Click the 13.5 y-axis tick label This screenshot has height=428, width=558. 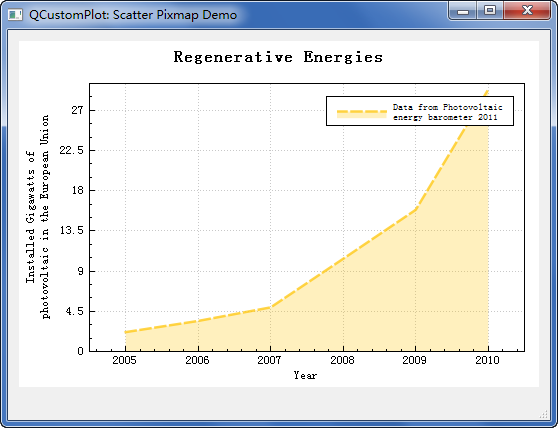pyautogui.click(x=72, y=231)
